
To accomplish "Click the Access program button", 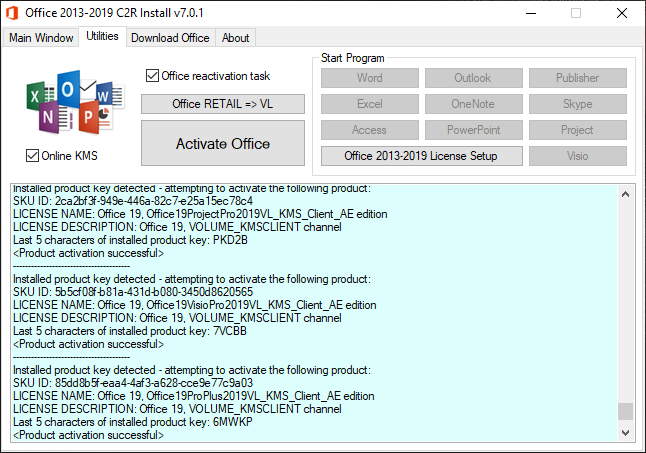I will click(x=370, y=130).
